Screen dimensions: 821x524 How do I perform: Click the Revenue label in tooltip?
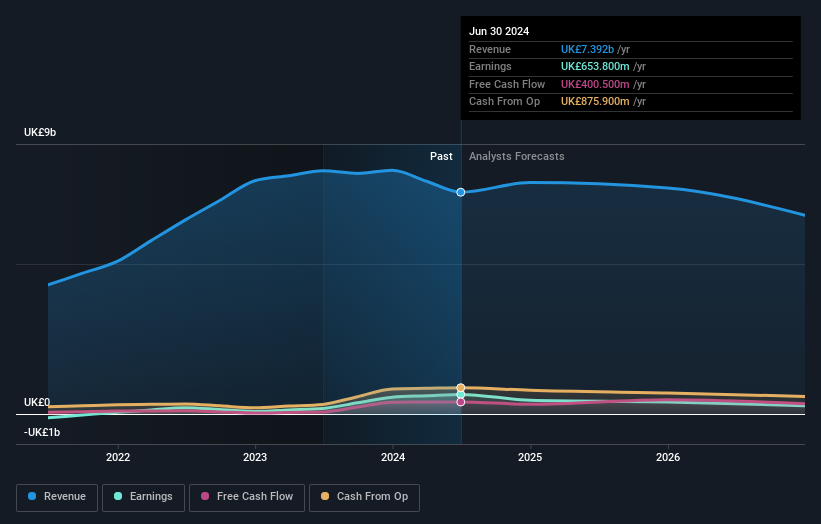(490, 49)
